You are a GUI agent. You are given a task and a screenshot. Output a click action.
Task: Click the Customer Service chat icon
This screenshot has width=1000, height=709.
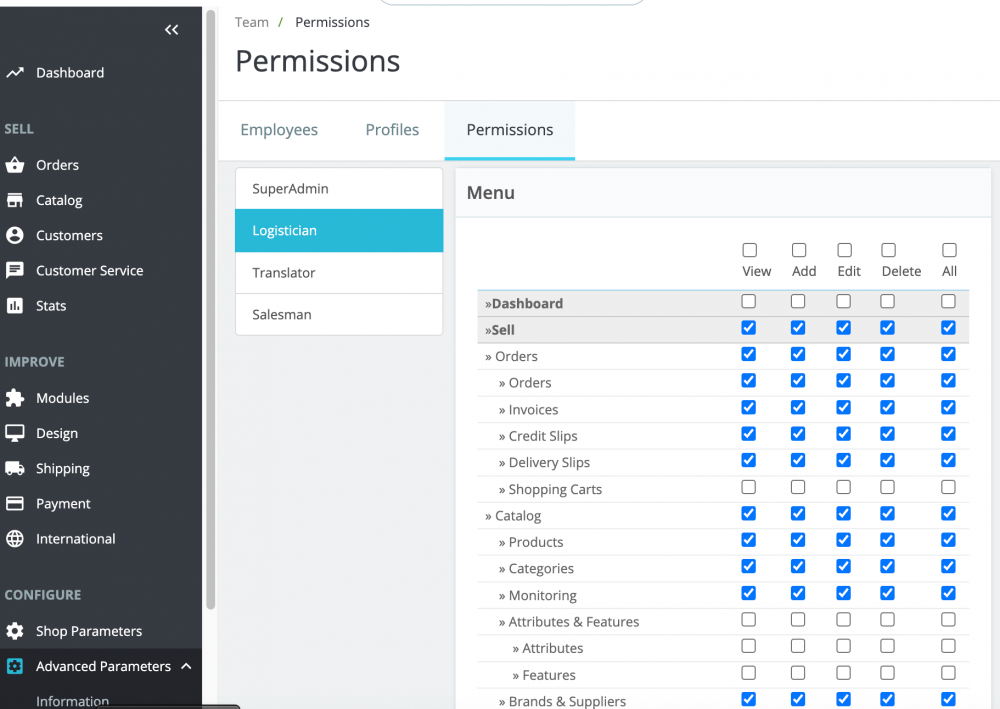coord(15,270)
